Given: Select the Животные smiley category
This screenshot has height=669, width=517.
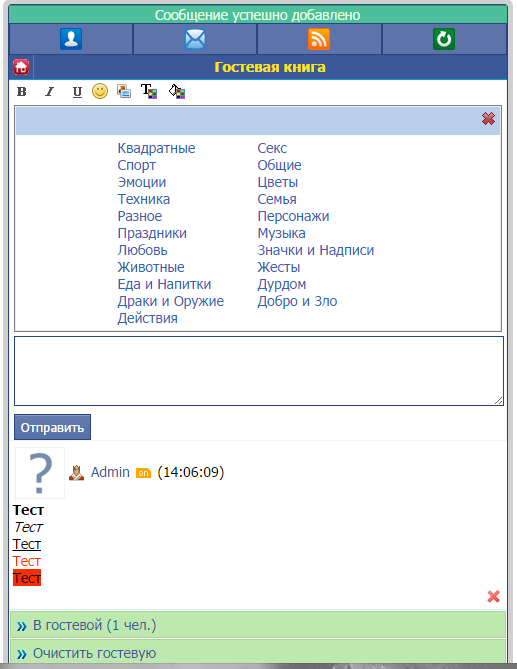Looking at the screenshot, I should tap(151, 267).
